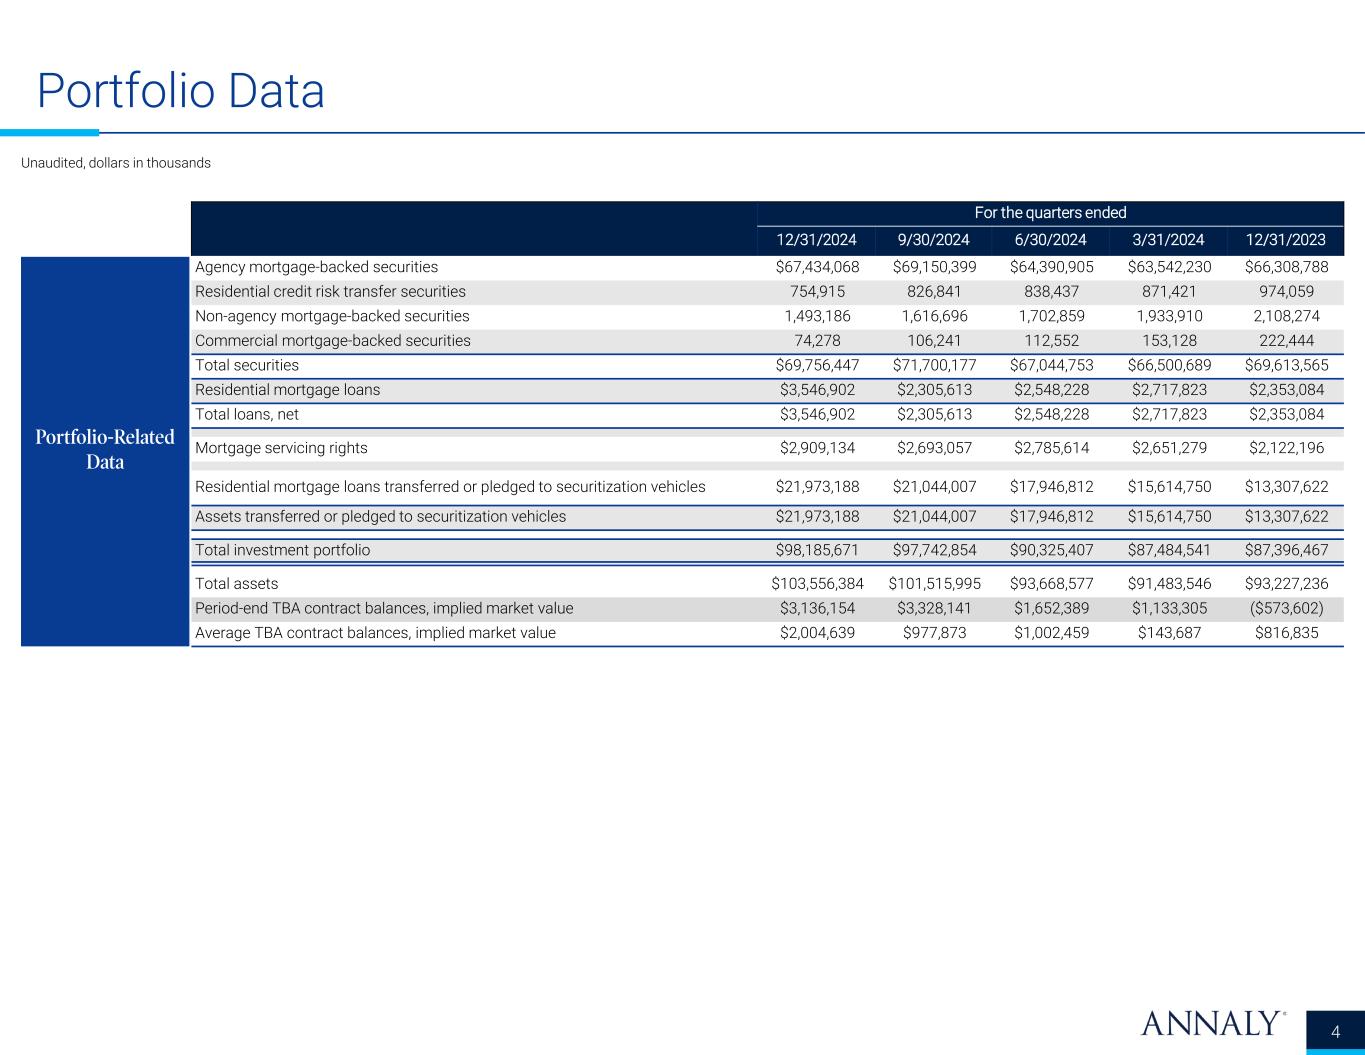Click the Total assets value $103,556,384
The image size is (1365, 1055).
(x=817, y=584)
